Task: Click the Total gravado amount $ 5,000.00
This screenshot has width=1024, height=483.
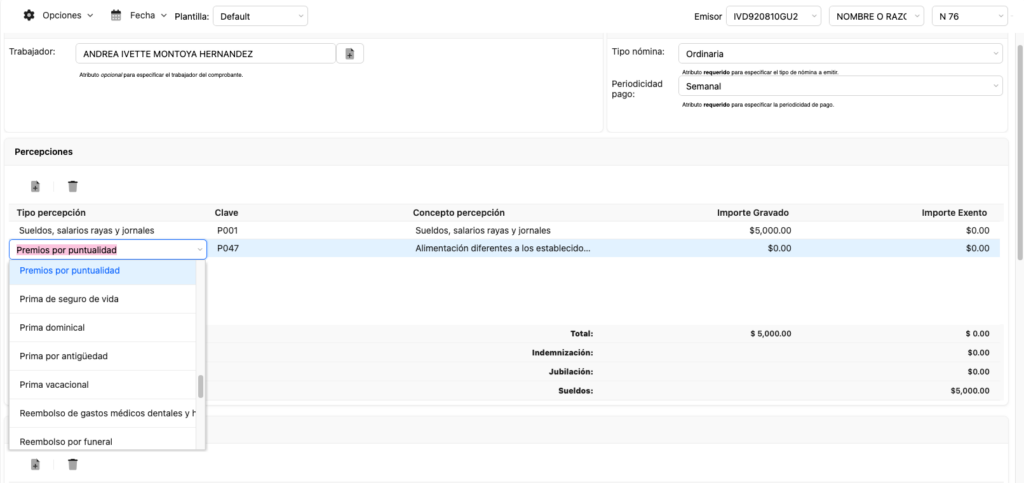Action: coord(771,334)
